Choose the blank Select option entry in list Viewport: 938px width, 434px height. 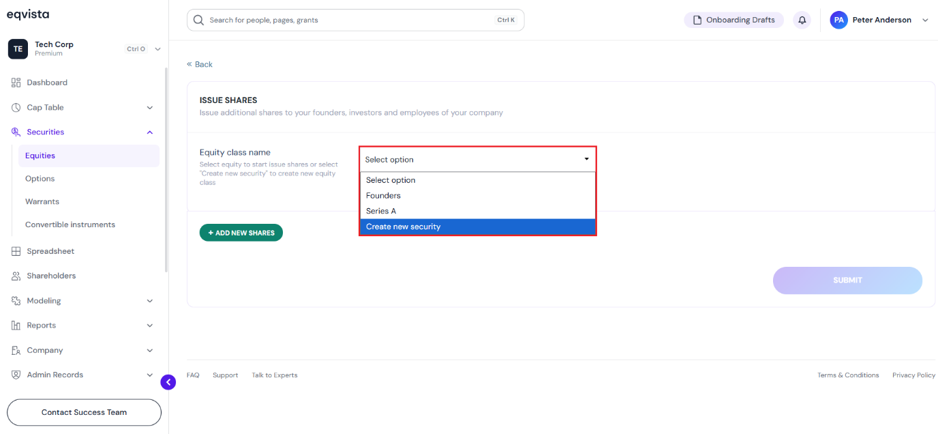pos(477,180)
